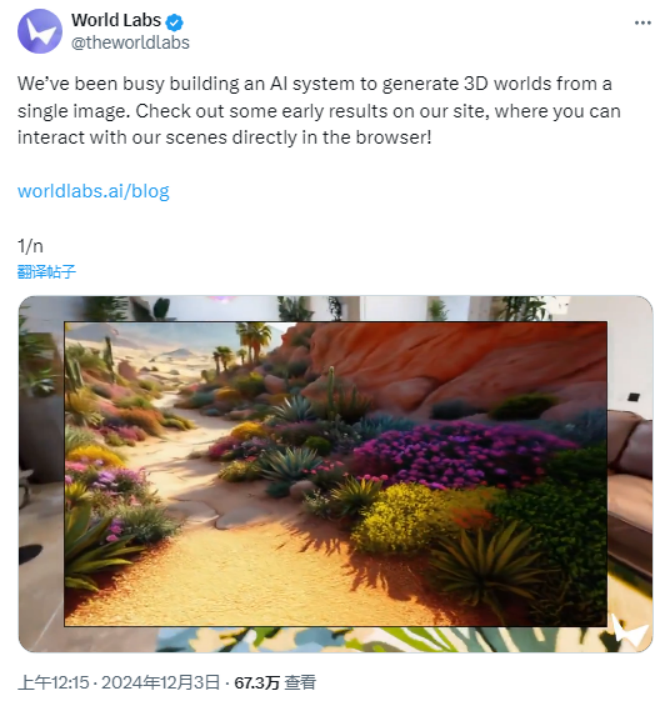Open the World Labs profile avatar
The image size is (670, 702).
[x=39, y=31]
